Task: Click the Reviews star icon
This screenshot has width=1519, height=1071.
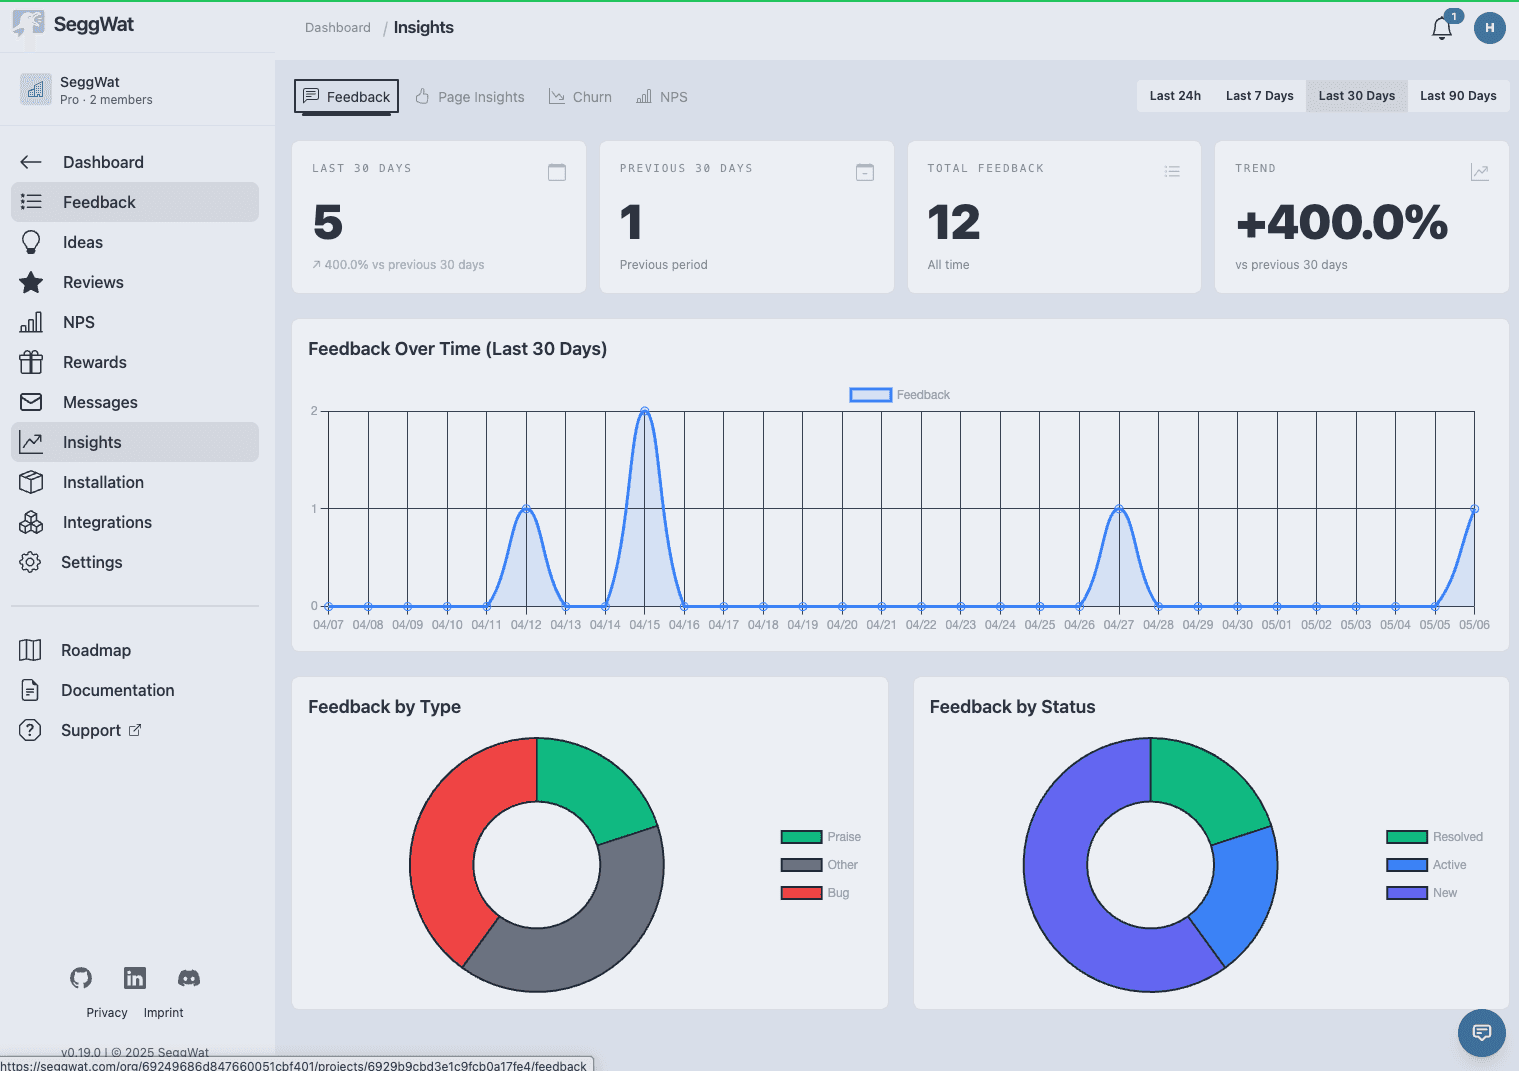Action: point(31,282)
